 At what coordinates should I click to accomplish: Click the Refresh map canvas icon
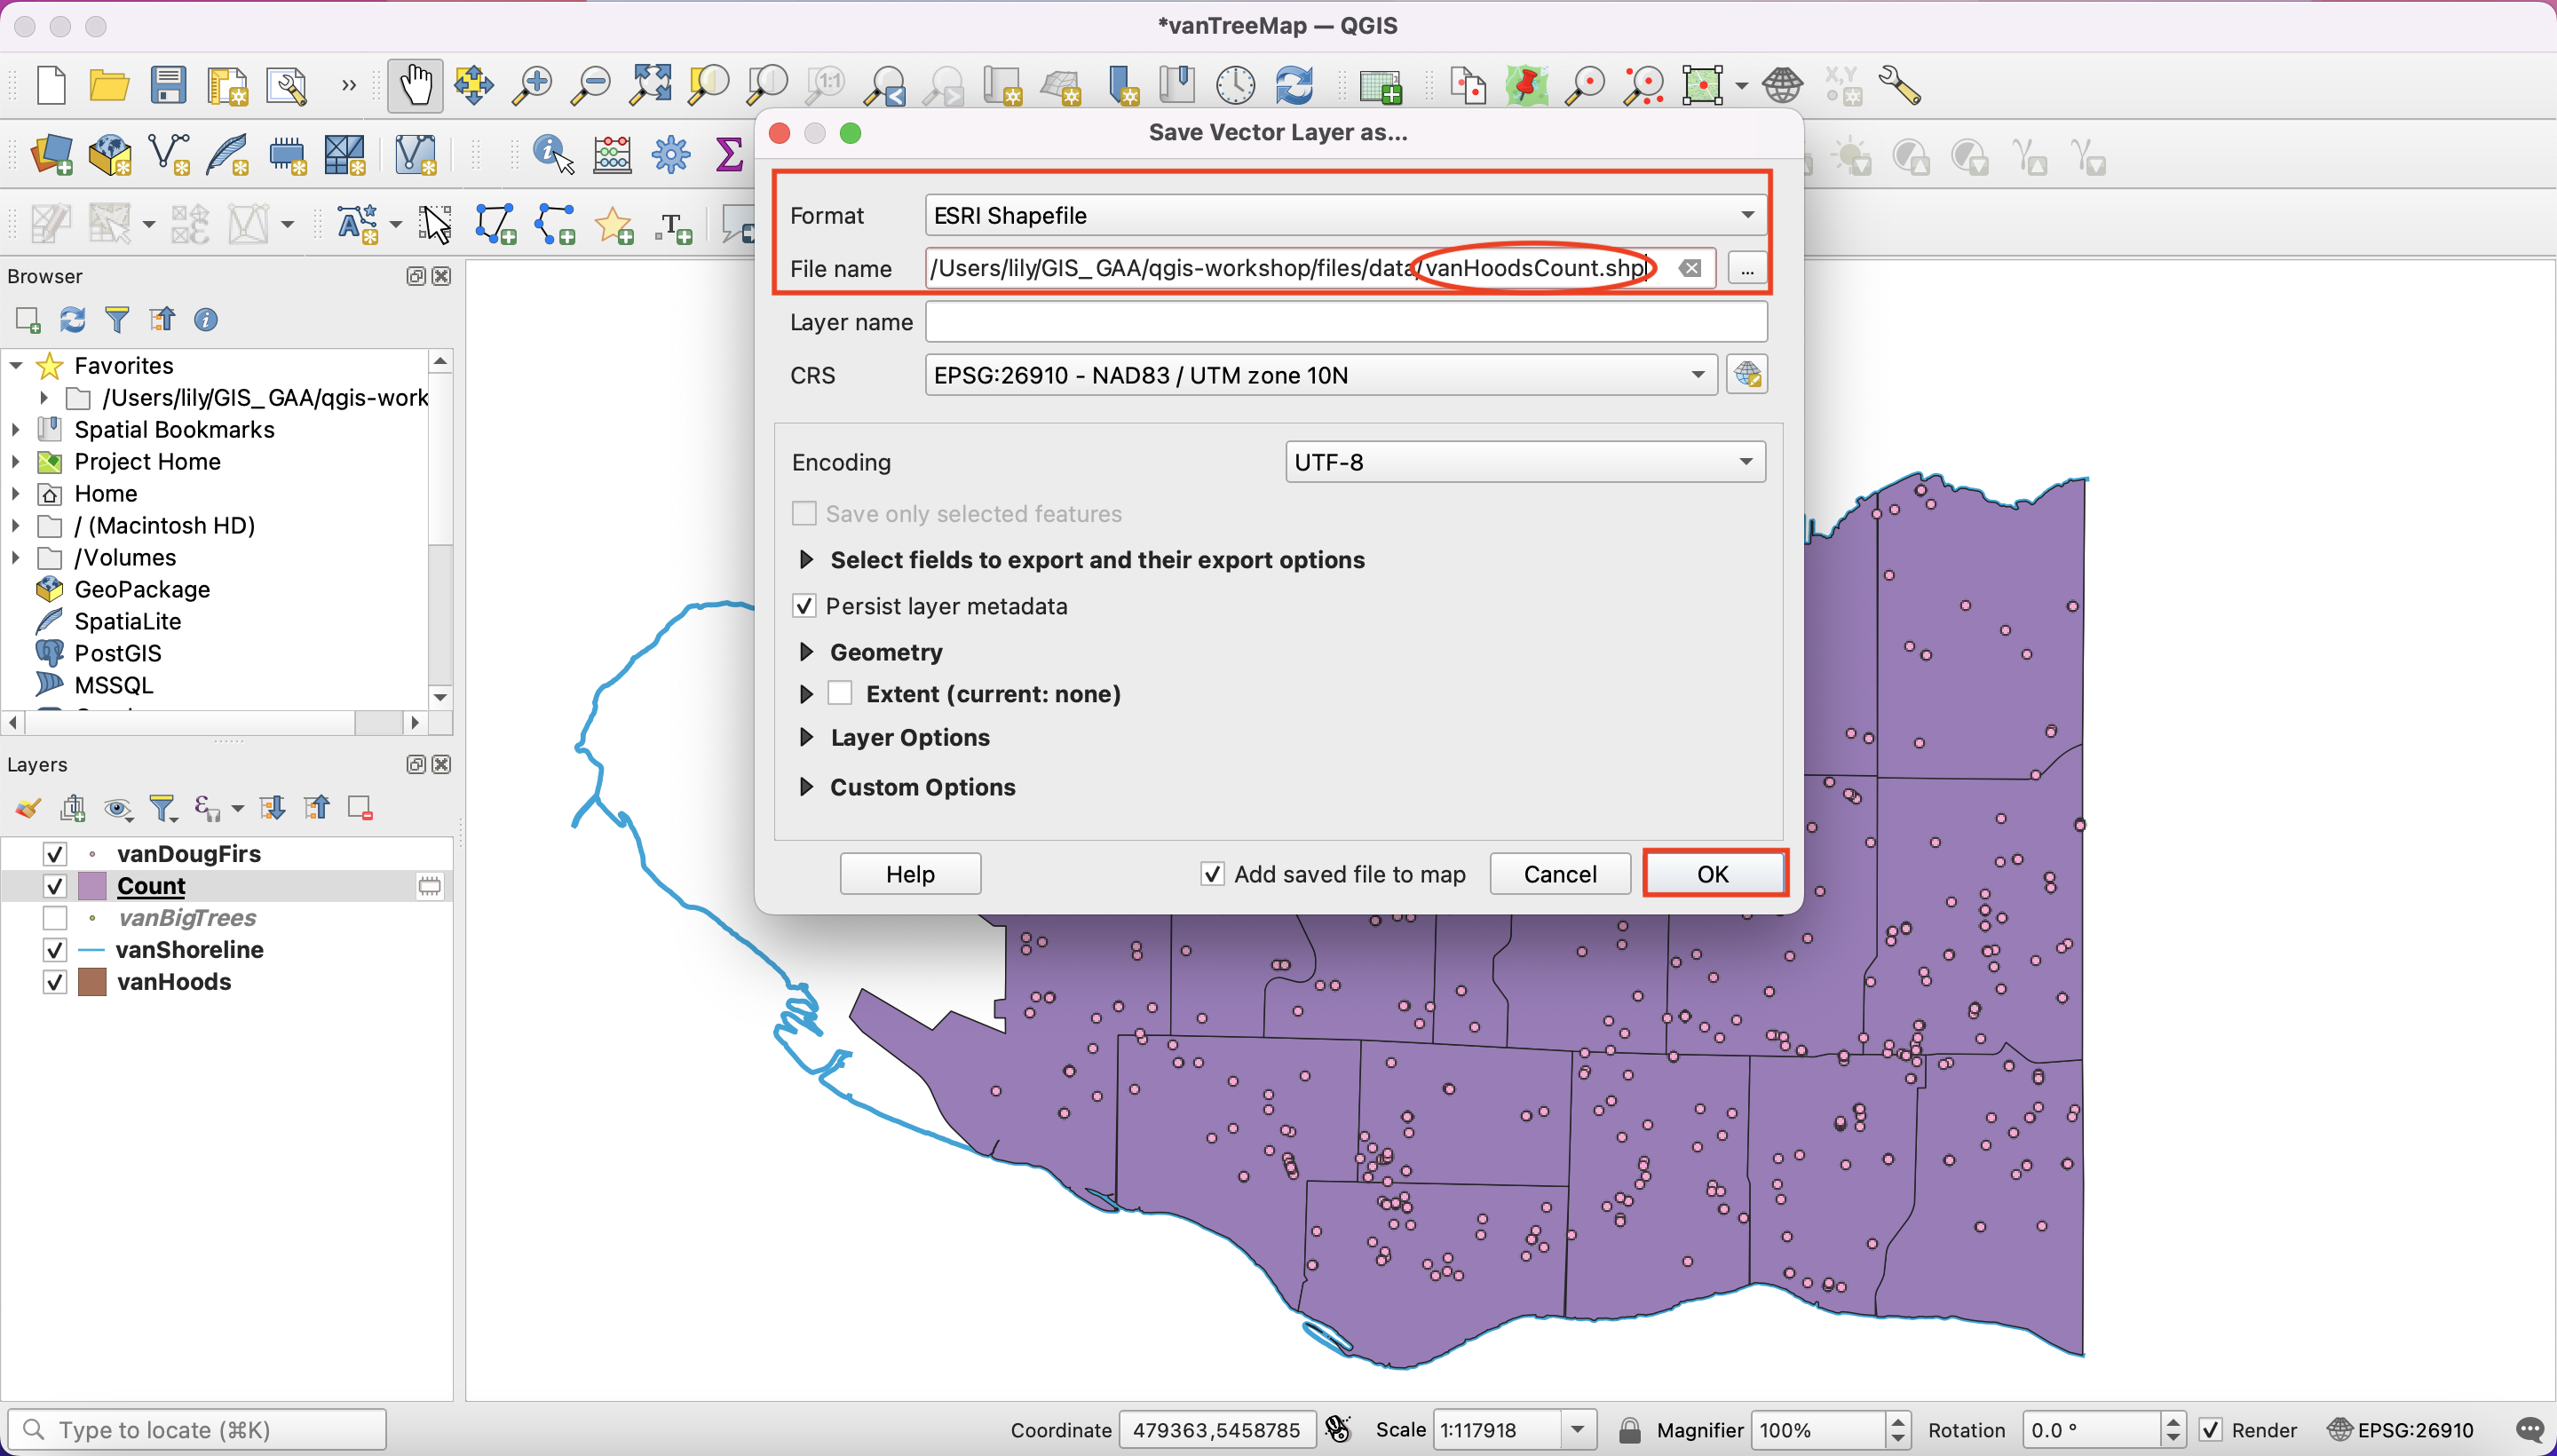point(1294,86)
